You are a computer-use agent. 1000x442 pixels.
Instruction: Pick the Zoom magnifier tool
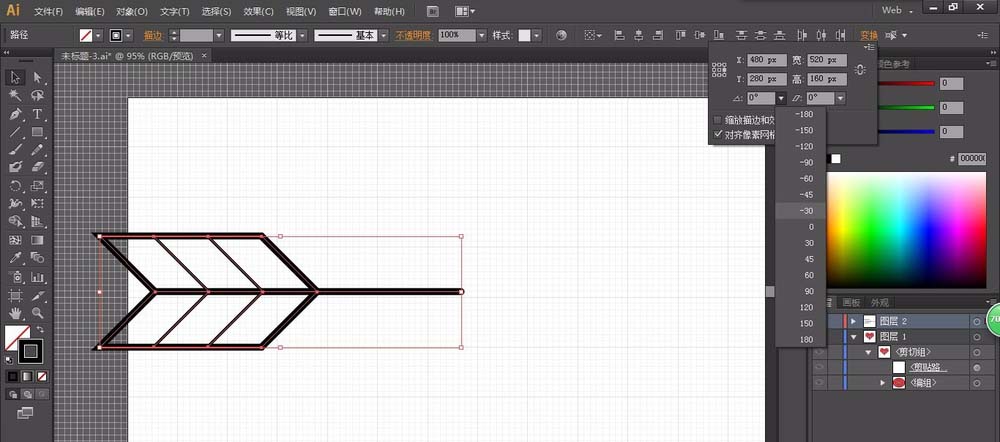click(x=38, y=313)
